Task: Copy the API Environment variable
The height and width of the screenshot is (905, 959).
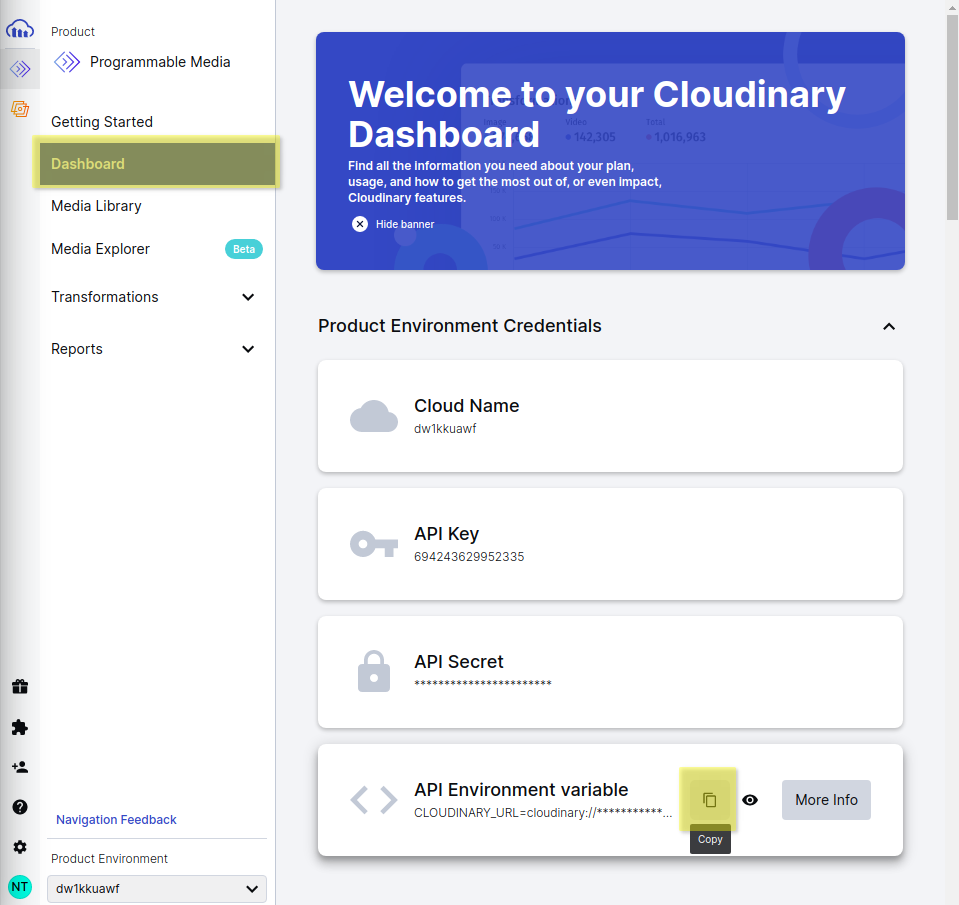Action: [x=709, y=800]
